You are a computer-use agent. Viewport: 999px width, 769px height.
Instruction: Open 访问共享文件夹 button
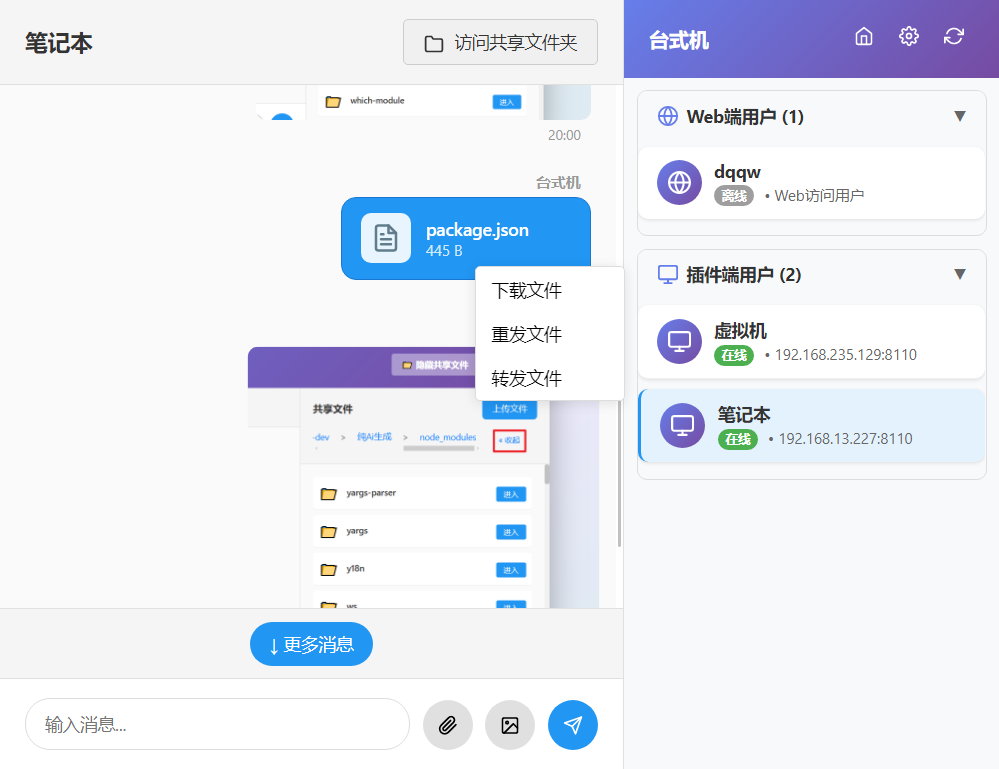pyautogui.click(x=500, y=43)
